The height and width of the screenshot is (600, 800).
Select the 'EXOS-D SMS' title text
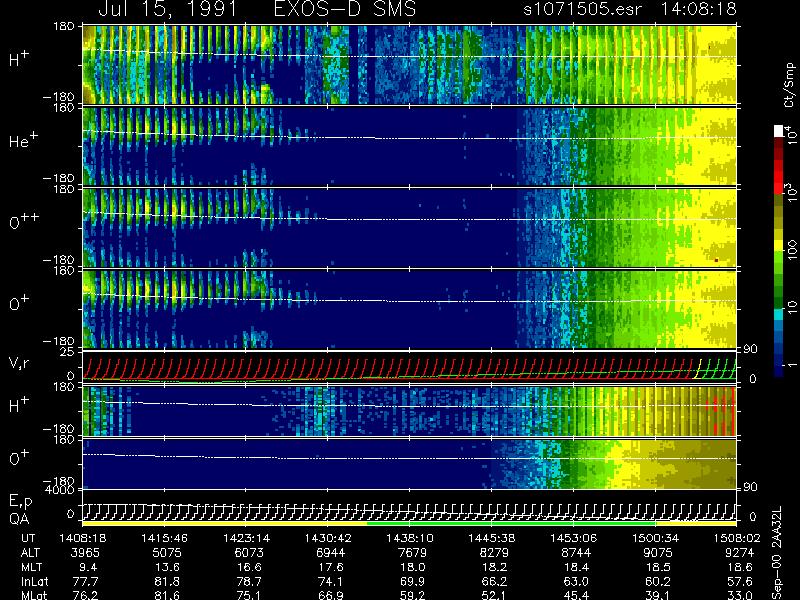pos(345,9)
